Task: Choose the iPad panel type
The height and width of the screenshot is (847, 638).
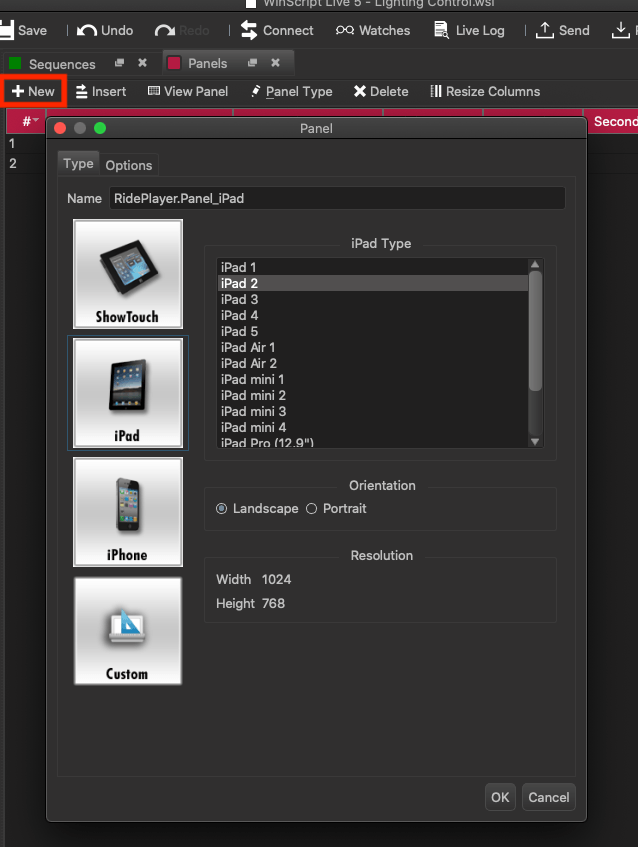Action: coord(128,393)
